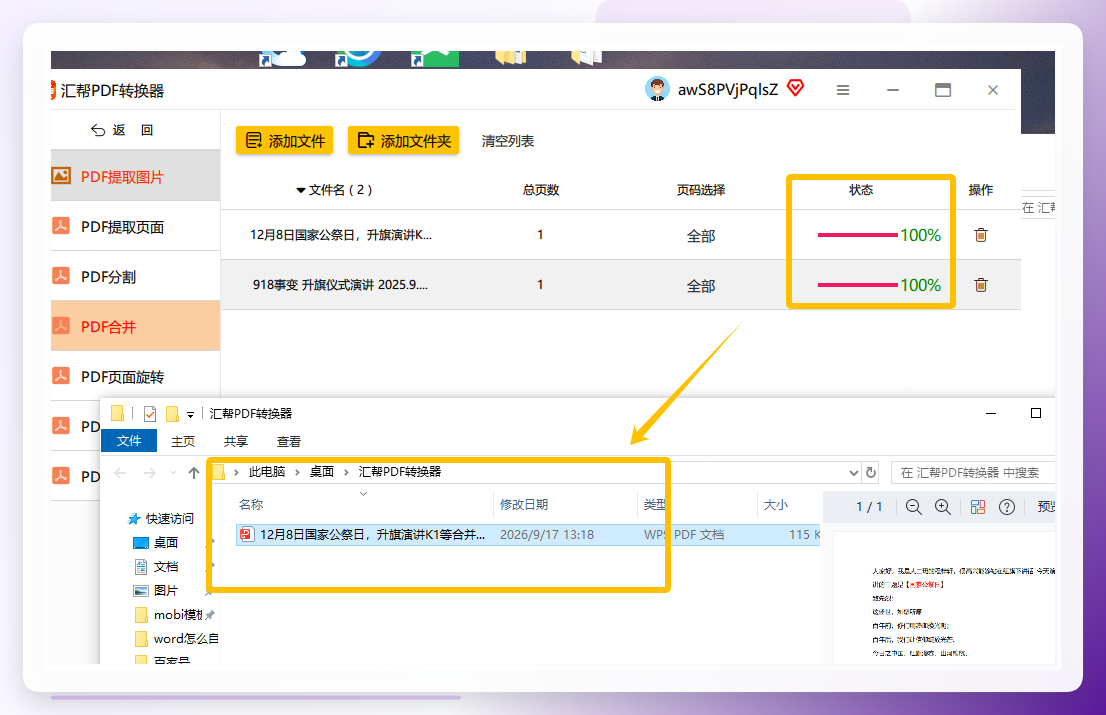Image resolution: width=1106 pixels, height=715 pixels.
Task: Click 清空列表 to clear the list
Action: (508, 141)
